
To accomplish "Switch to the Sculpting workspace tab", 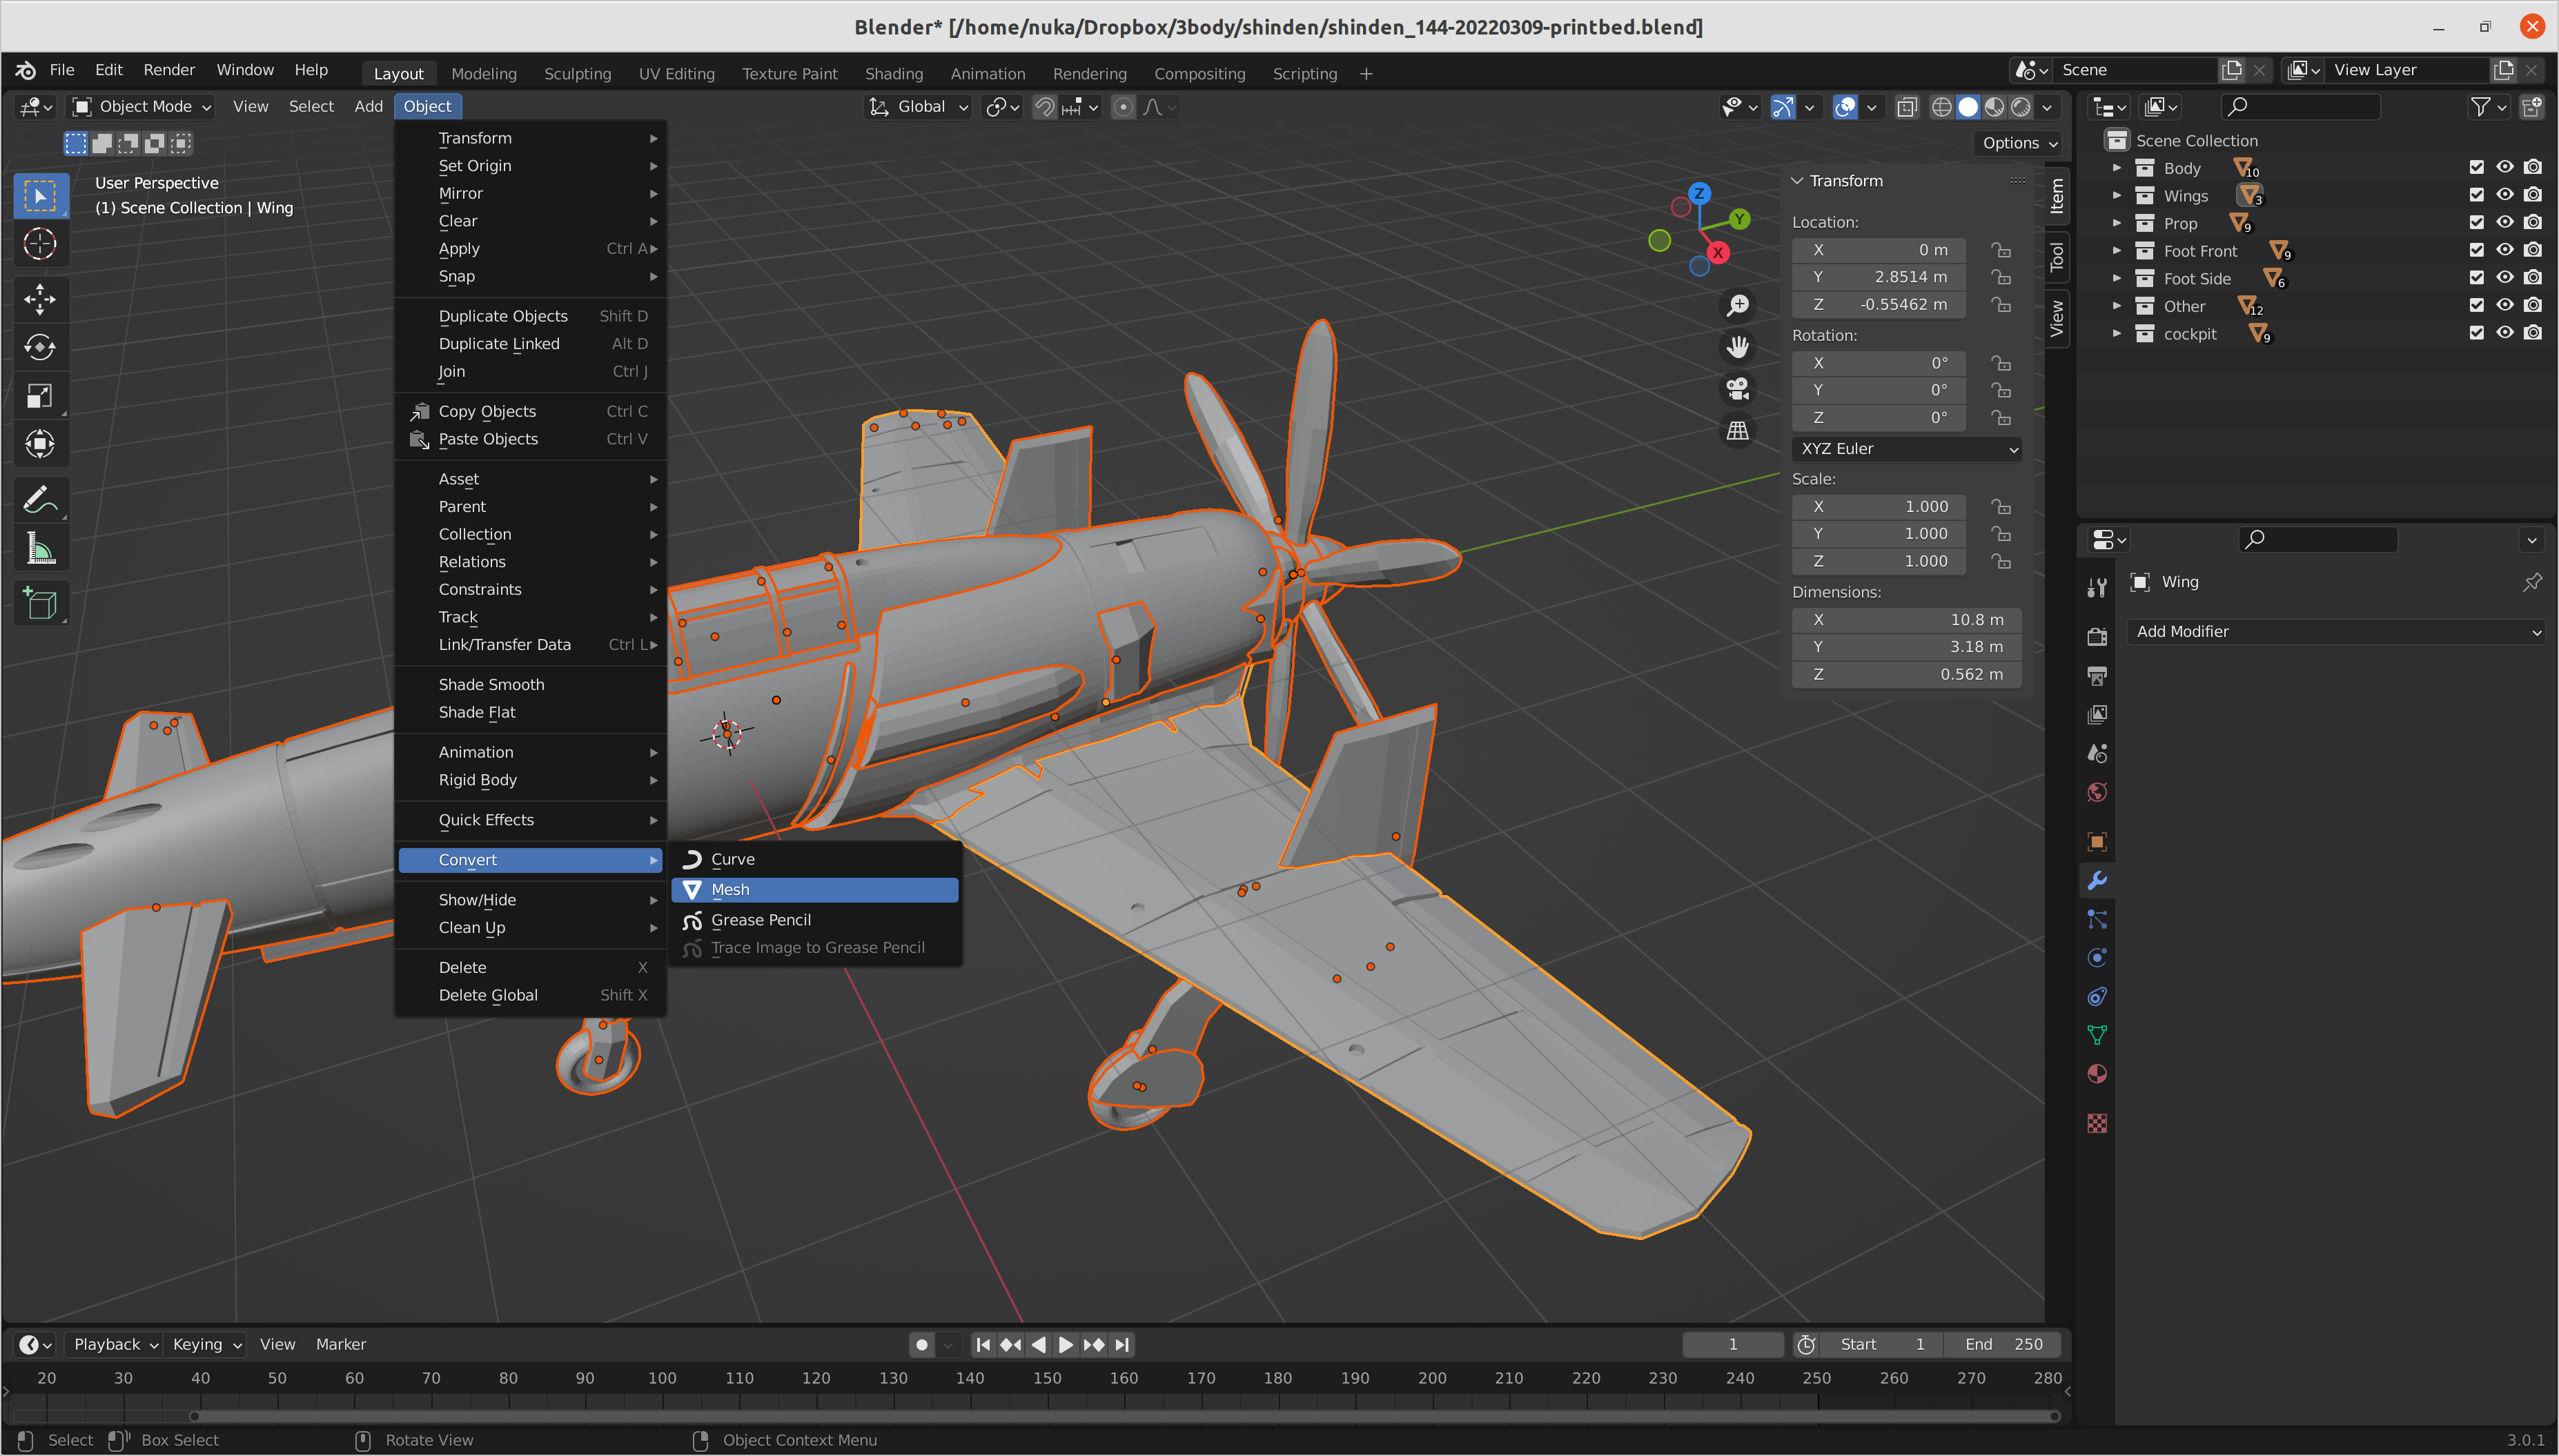I will pyautogui.click(x=577, y=73).
